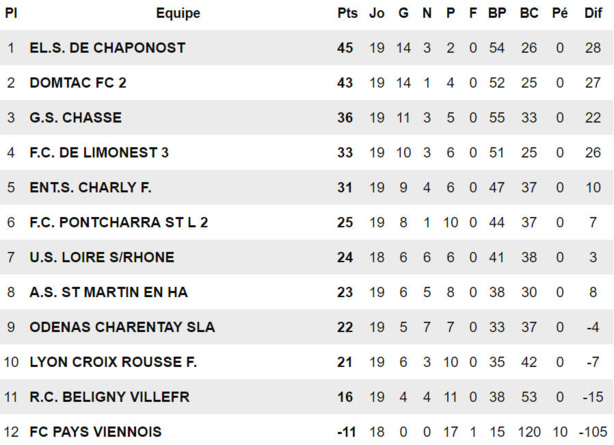Screen dimensions: 614x445
Task: Select the G.S. CHASSE team
Action: tap(75, 118)
